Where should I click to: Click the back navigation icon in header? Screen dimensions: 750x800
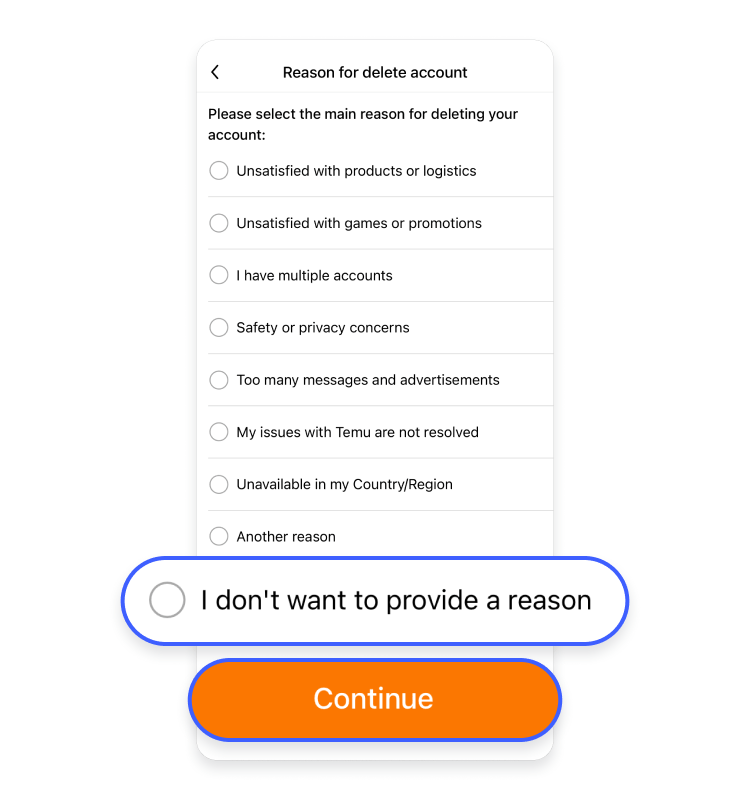214,72
